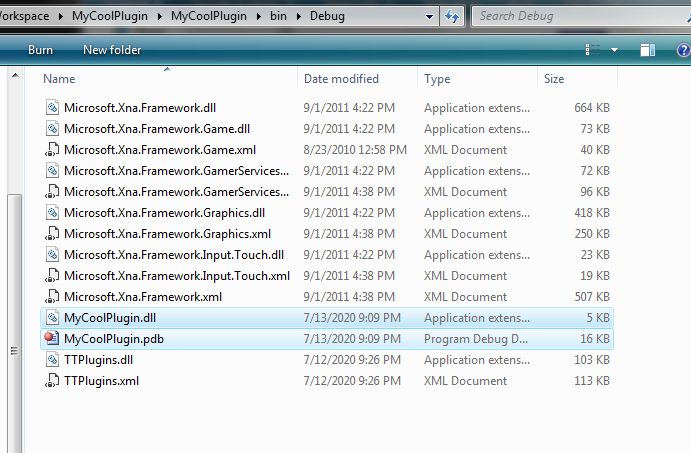691x453 pixels.
Task: Toggle the preview pane button
Action: click(648, 49)
